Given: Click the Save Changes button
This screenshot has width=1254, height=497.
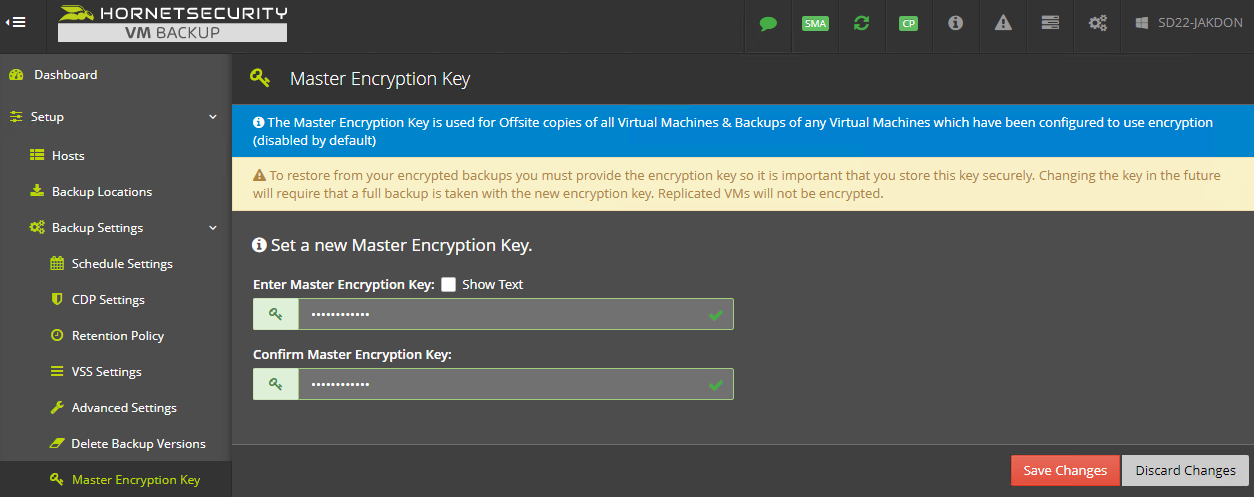Looking at the screenshot, I should coord(1065,471).
